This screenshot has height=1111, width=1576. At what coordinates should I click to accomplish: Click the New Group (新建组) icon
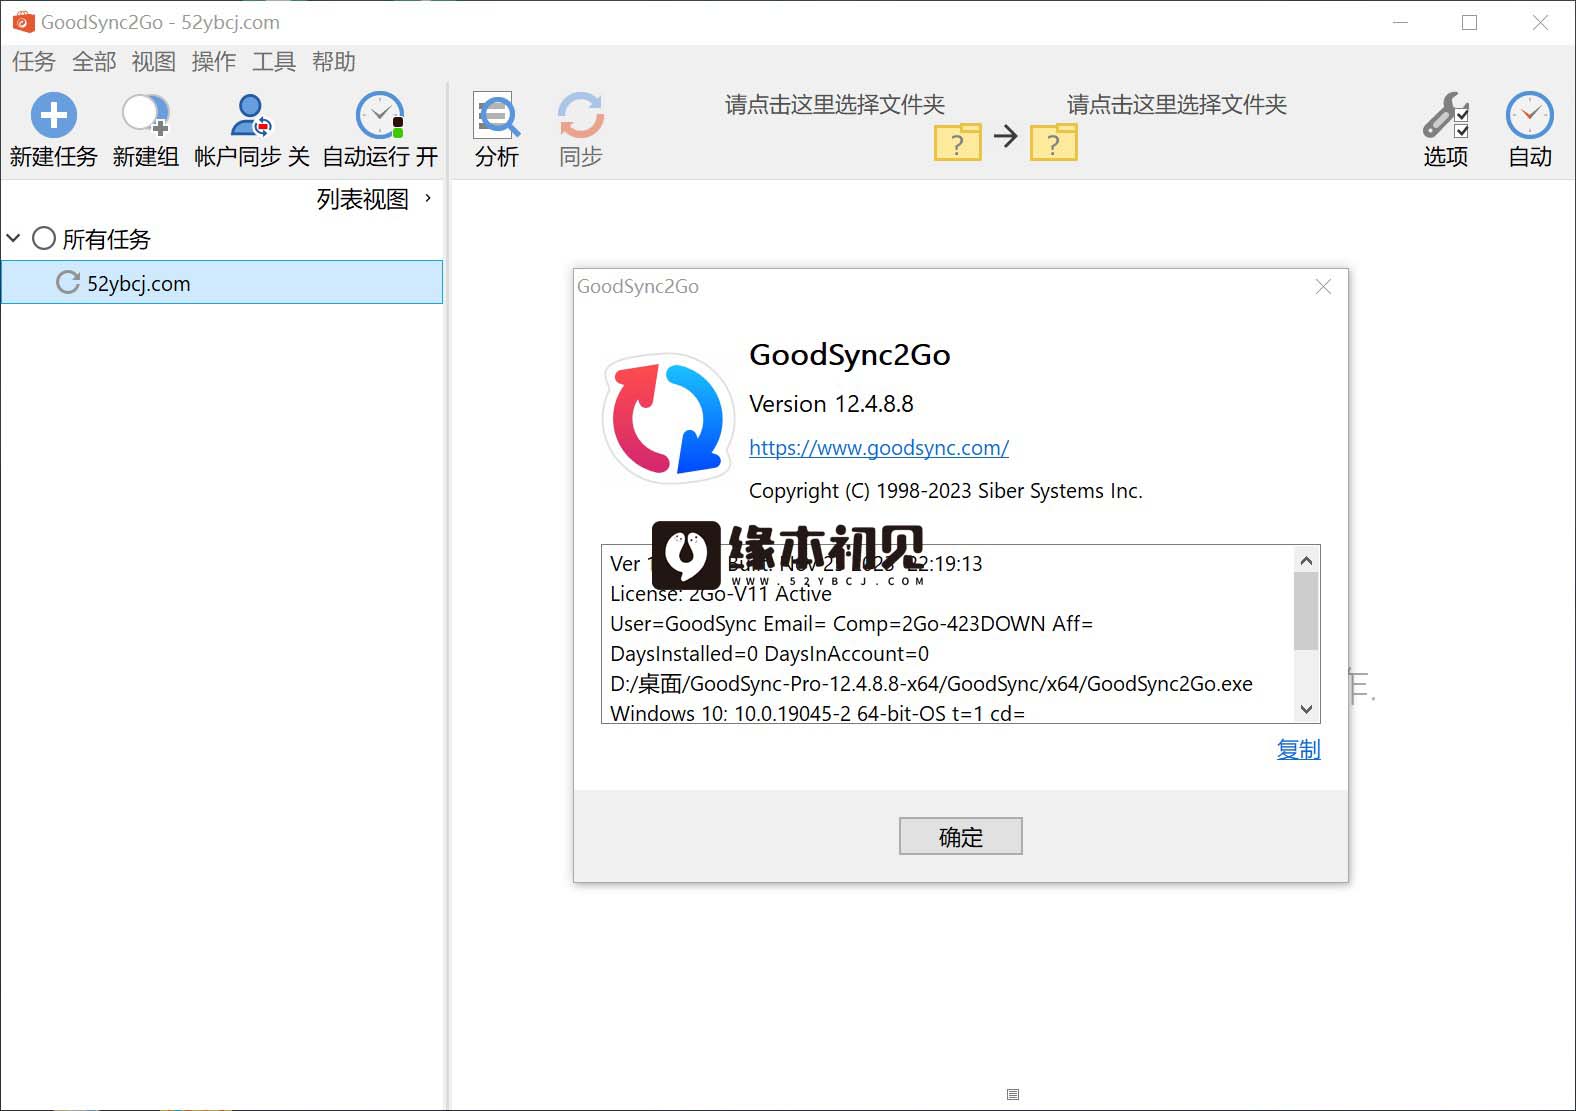pyautogui.click(x=146, y=115)
